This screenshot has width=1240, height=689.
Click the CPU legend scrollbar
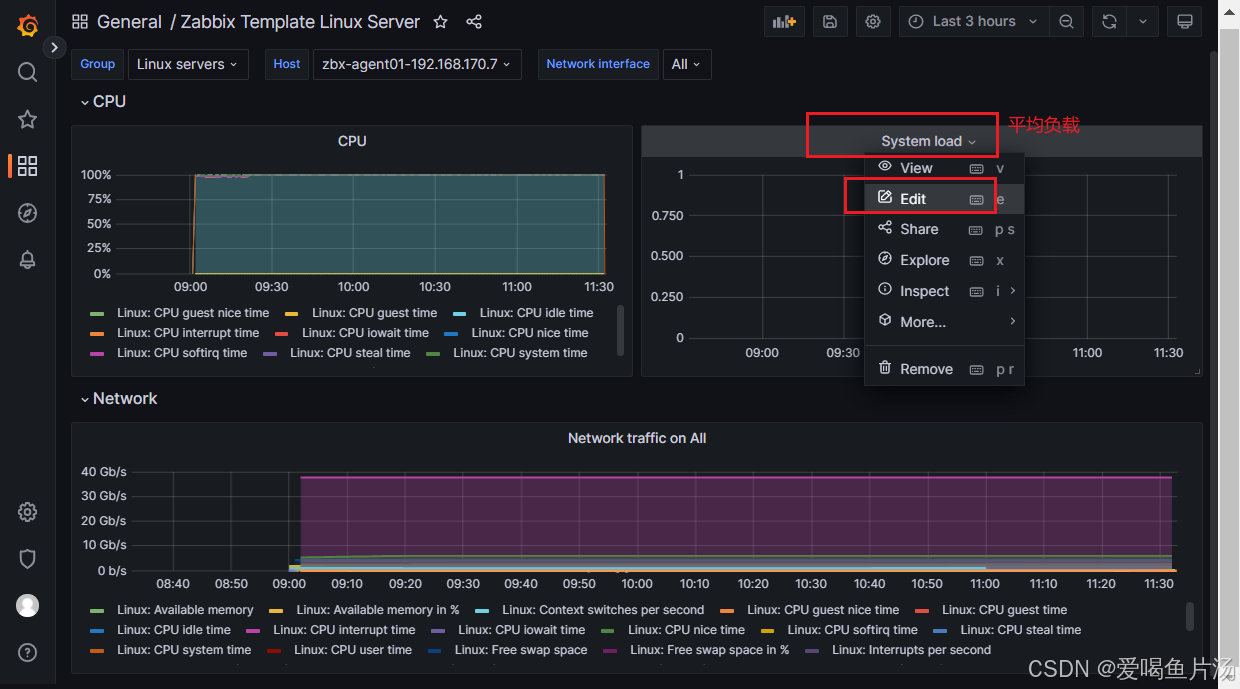pos(620,330)
